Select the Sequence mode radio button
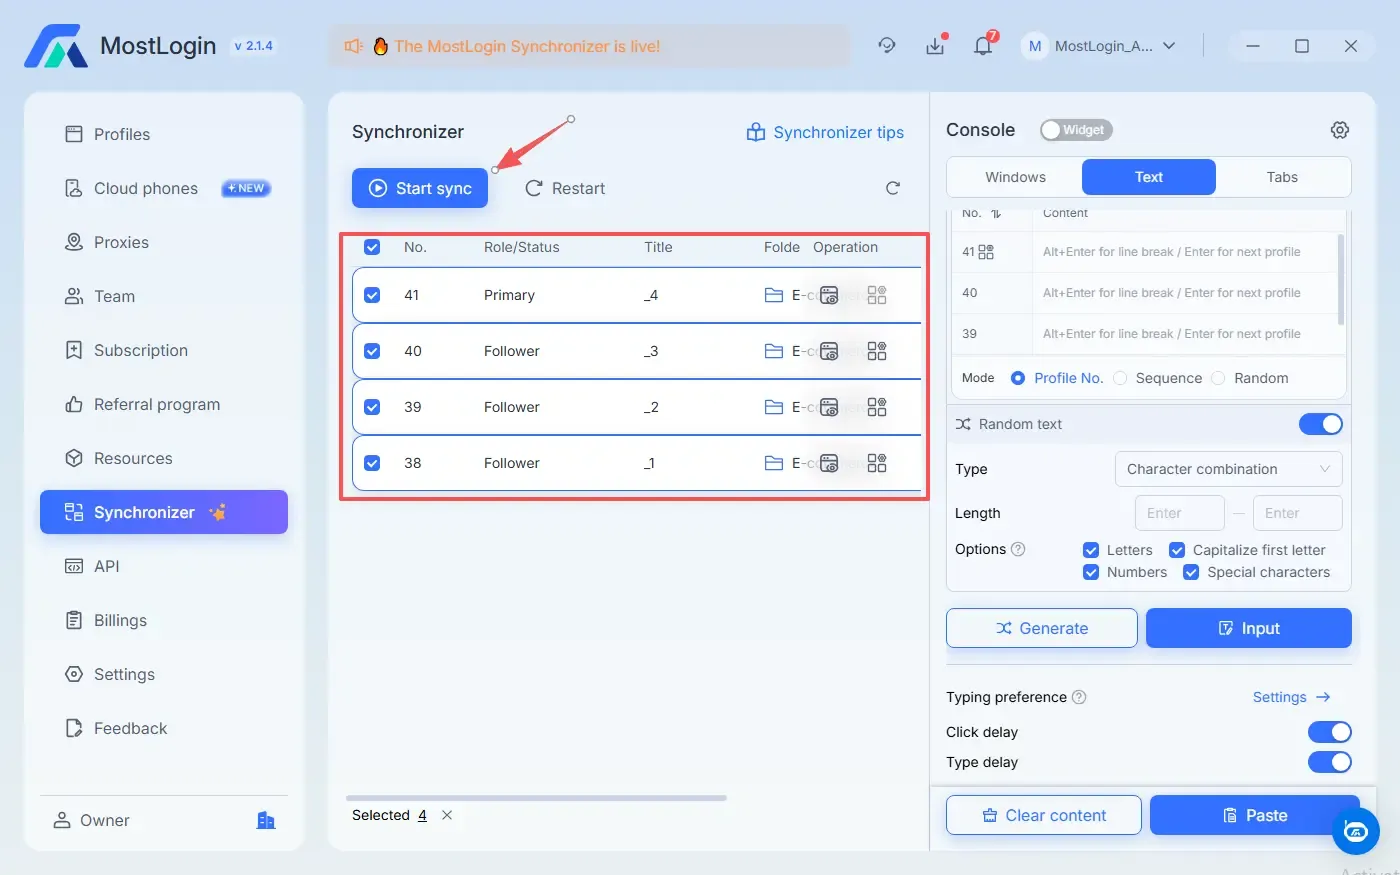This screenshot has height=875, width=1400. (1120, 378)
